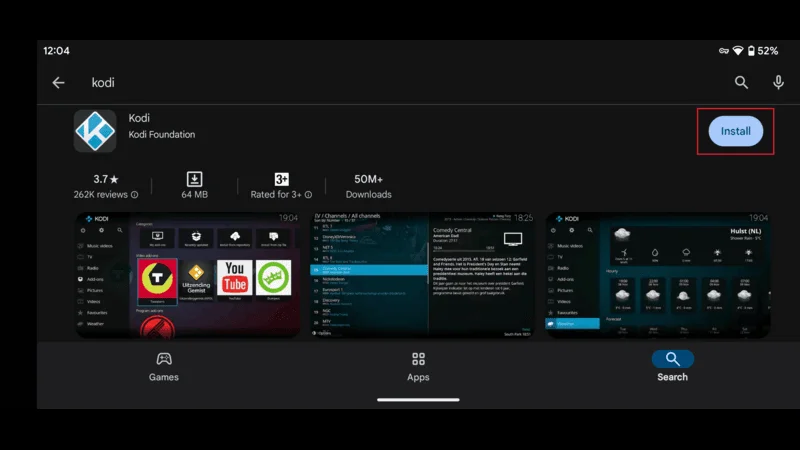
Task: Tap the home gesture bar
Action: pos(418,399)
